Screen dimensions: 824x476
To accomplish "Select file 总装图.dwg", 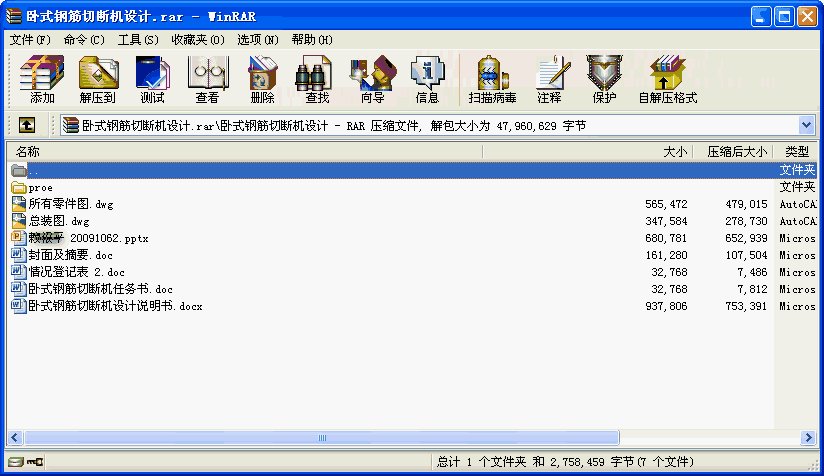I will (x=59, y=221).
